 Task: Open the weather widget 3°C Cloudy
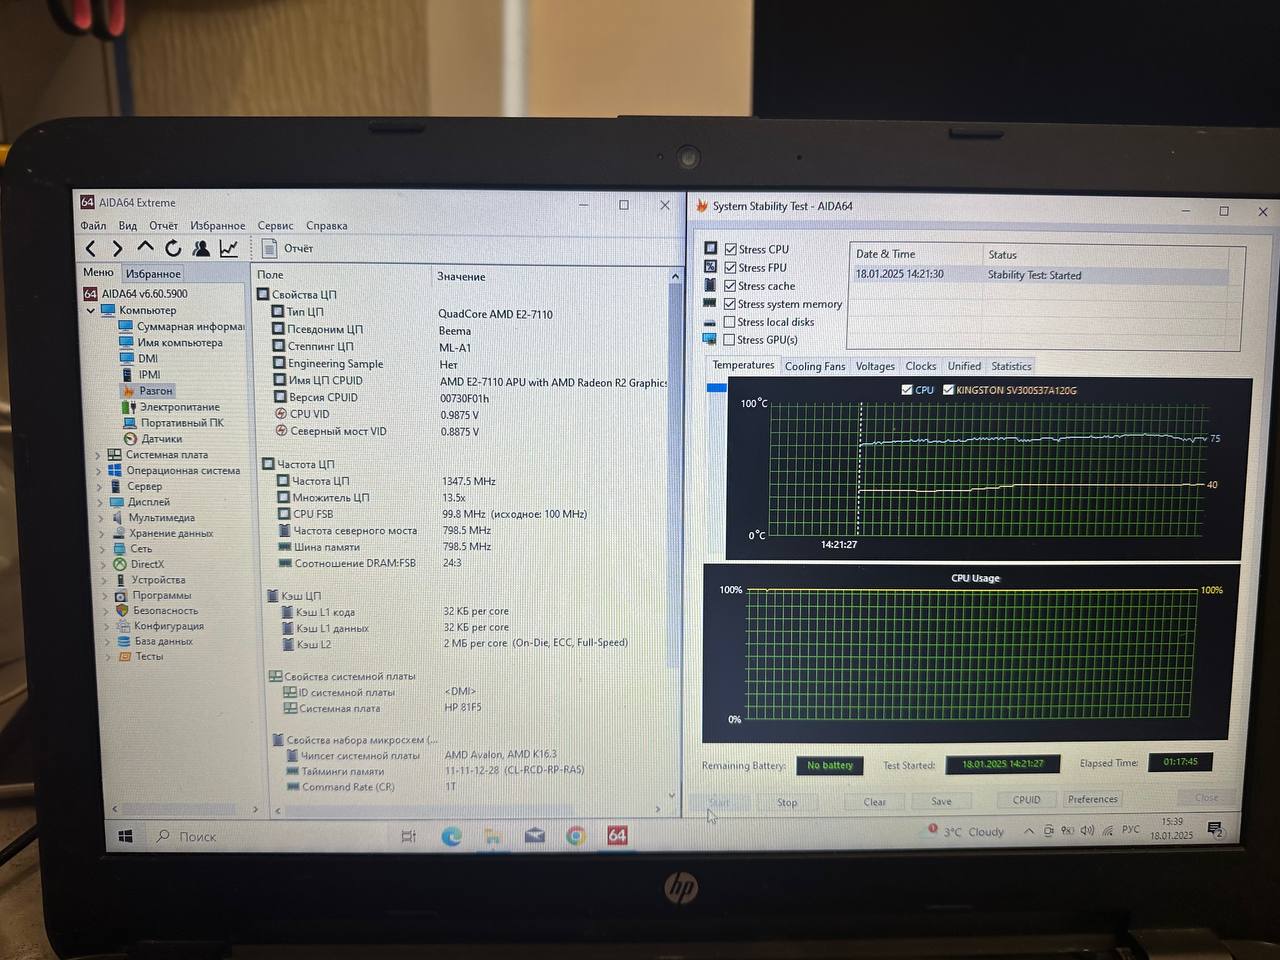965,831
